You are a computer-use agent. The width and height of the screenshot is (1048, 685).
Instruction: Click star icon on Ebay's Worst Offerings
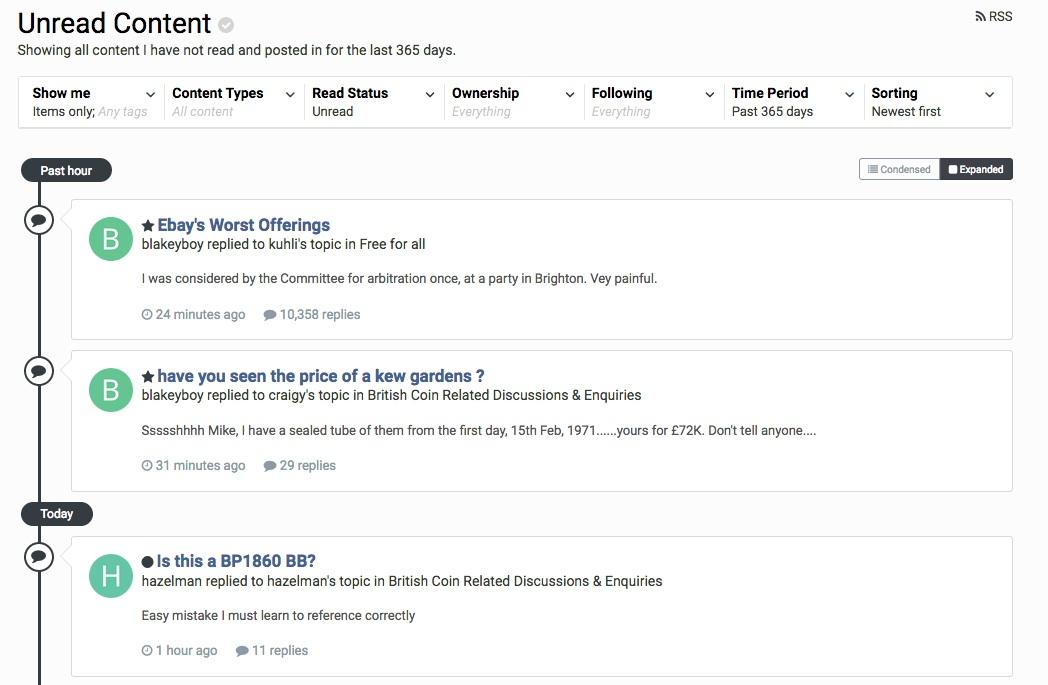pos(148,226)
